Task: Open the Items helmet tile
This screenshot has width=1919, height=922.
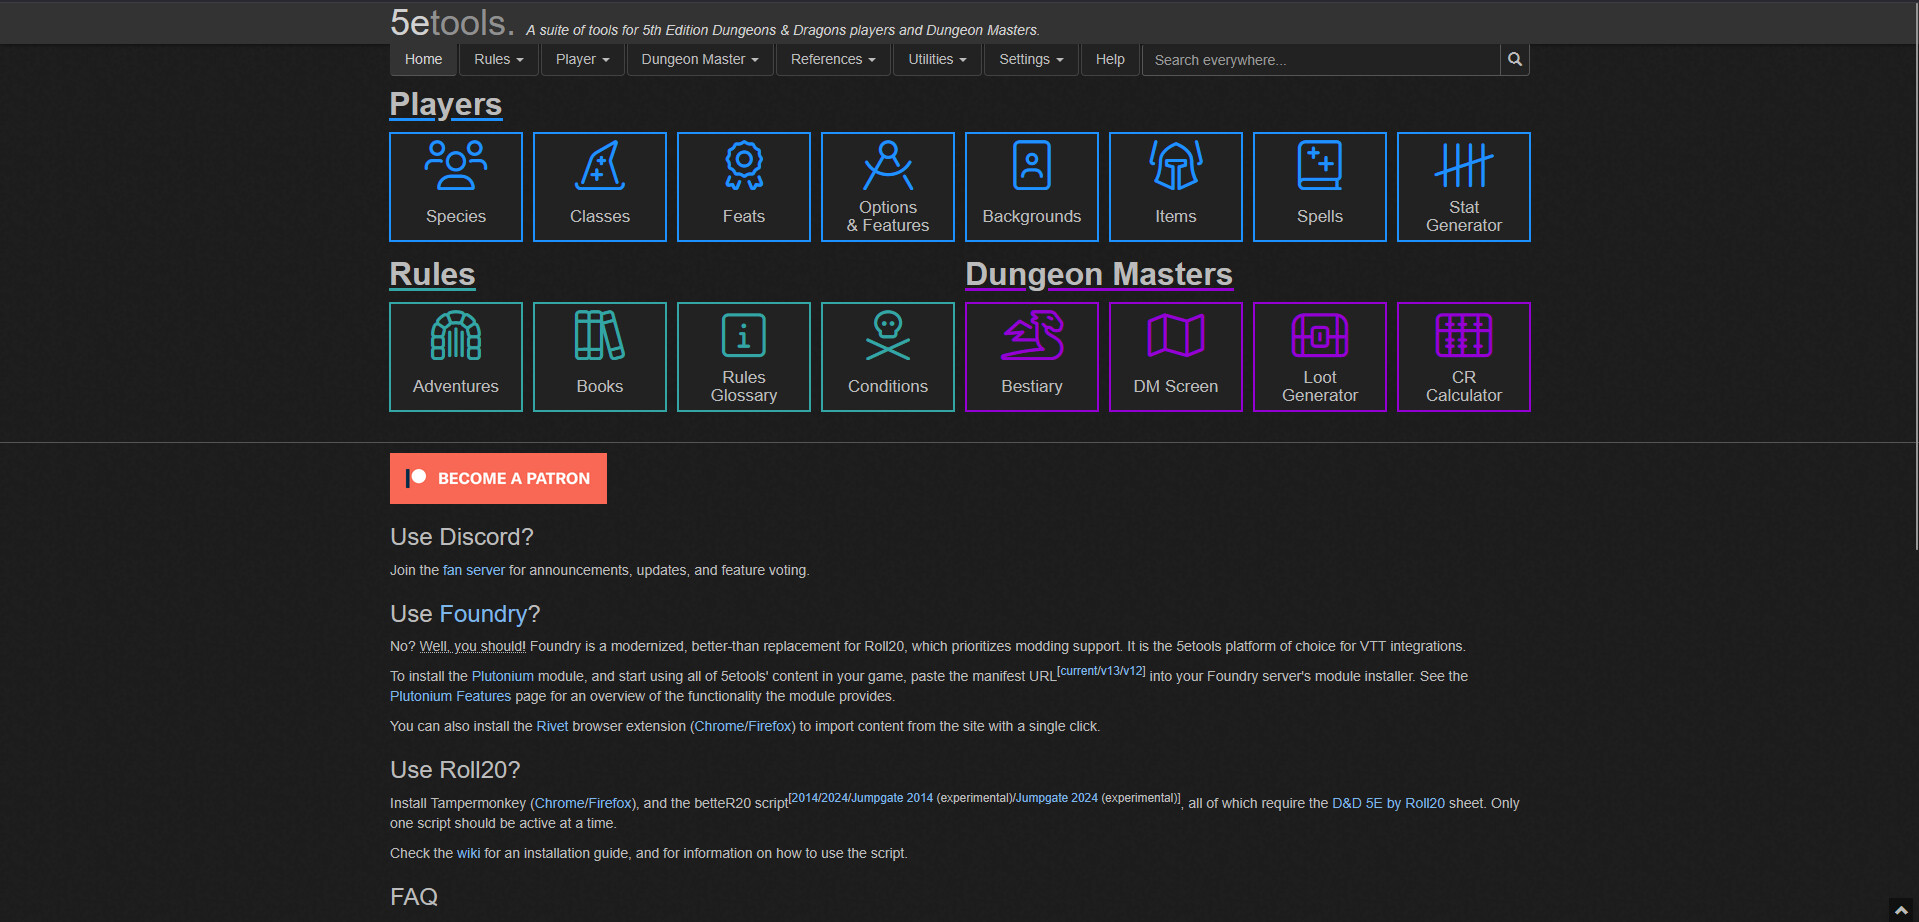Action: [x=1176, y=187]
